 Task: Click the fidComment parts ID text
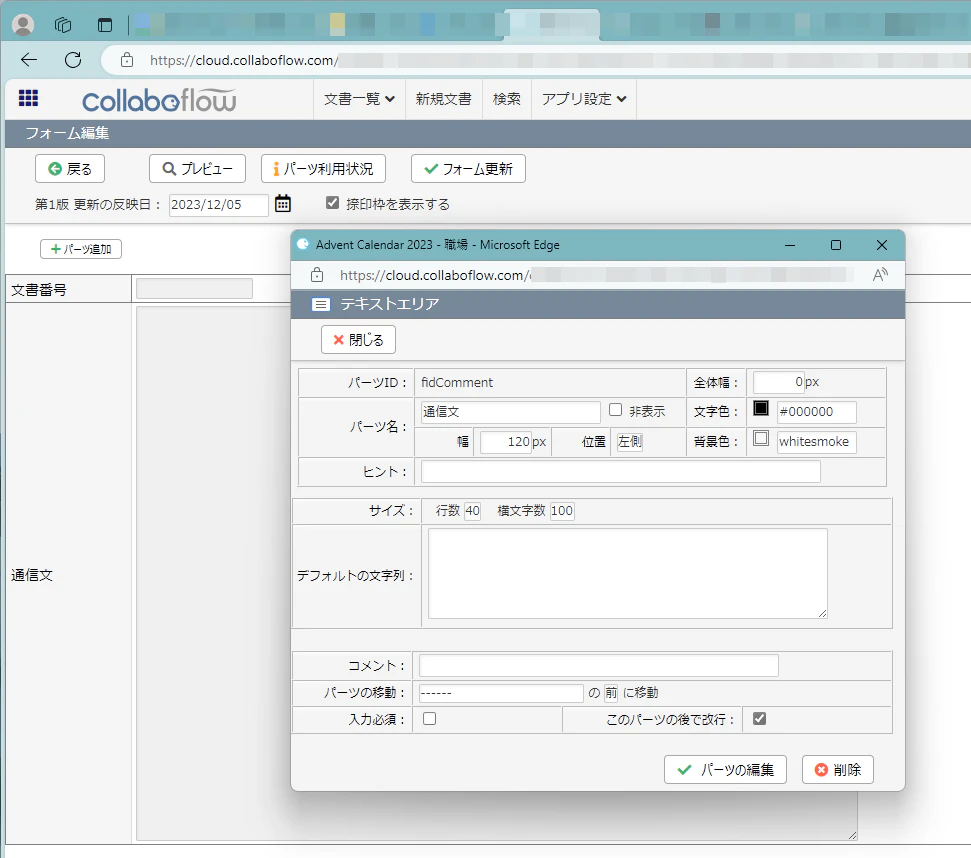(457, 383)
